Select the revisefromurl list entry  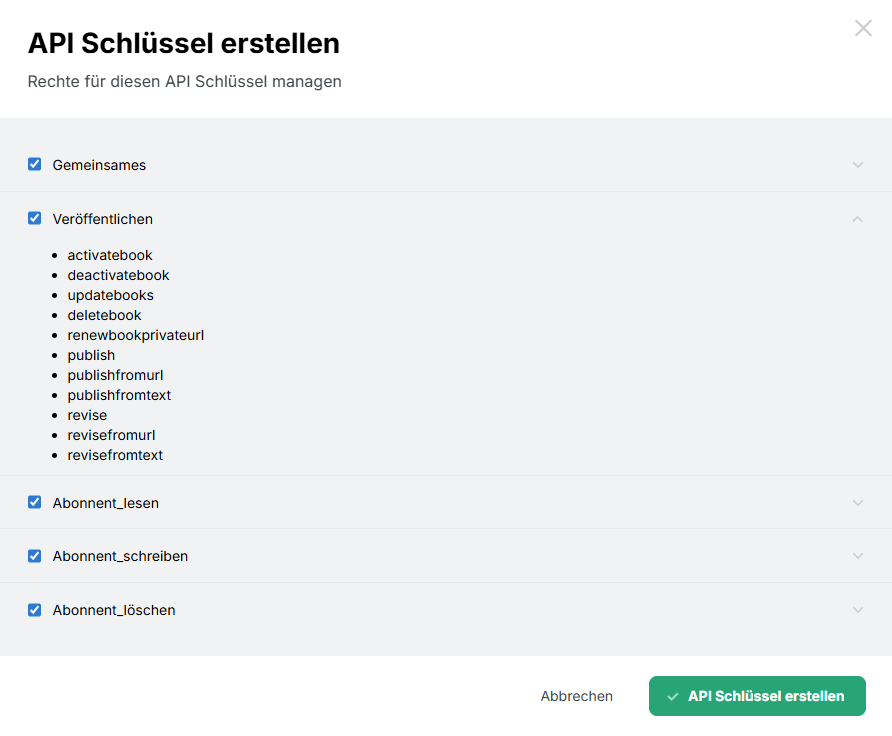tap(111, 435)
